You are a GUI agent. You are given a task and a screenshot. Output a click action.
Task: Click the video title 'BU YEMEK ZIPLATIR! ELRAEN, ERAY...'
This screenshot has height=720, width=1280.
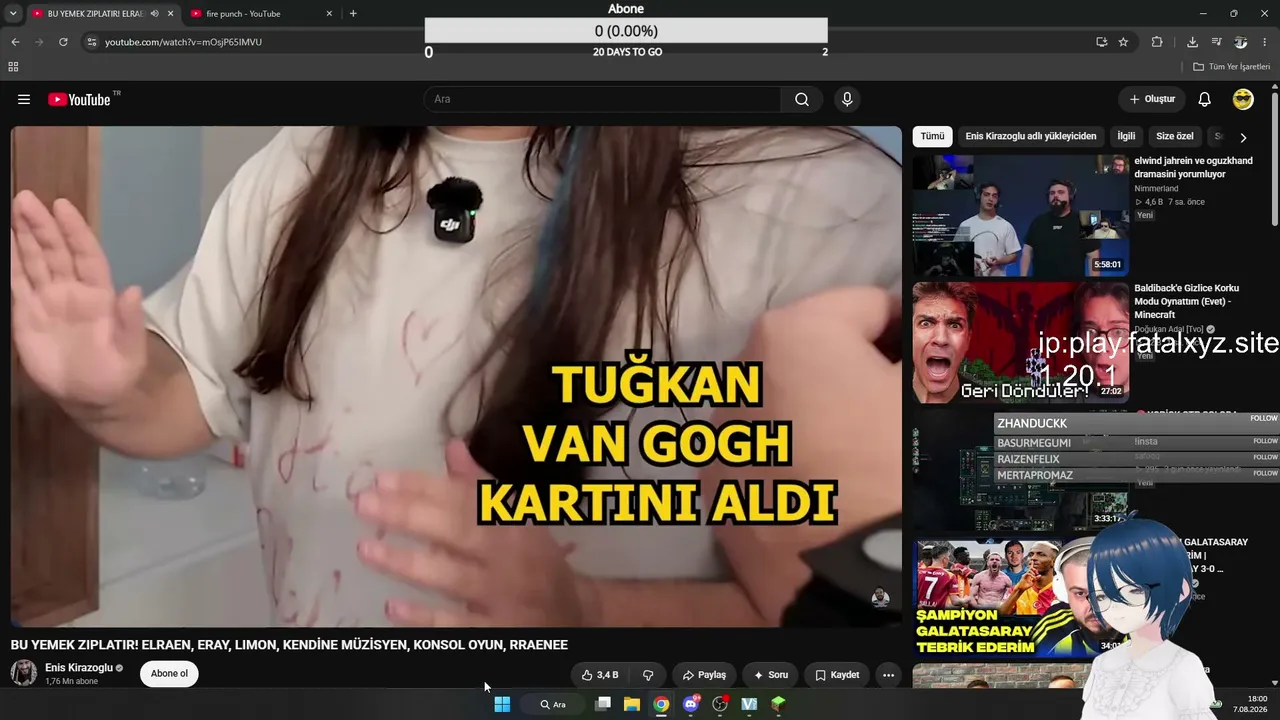click(289, 645)
